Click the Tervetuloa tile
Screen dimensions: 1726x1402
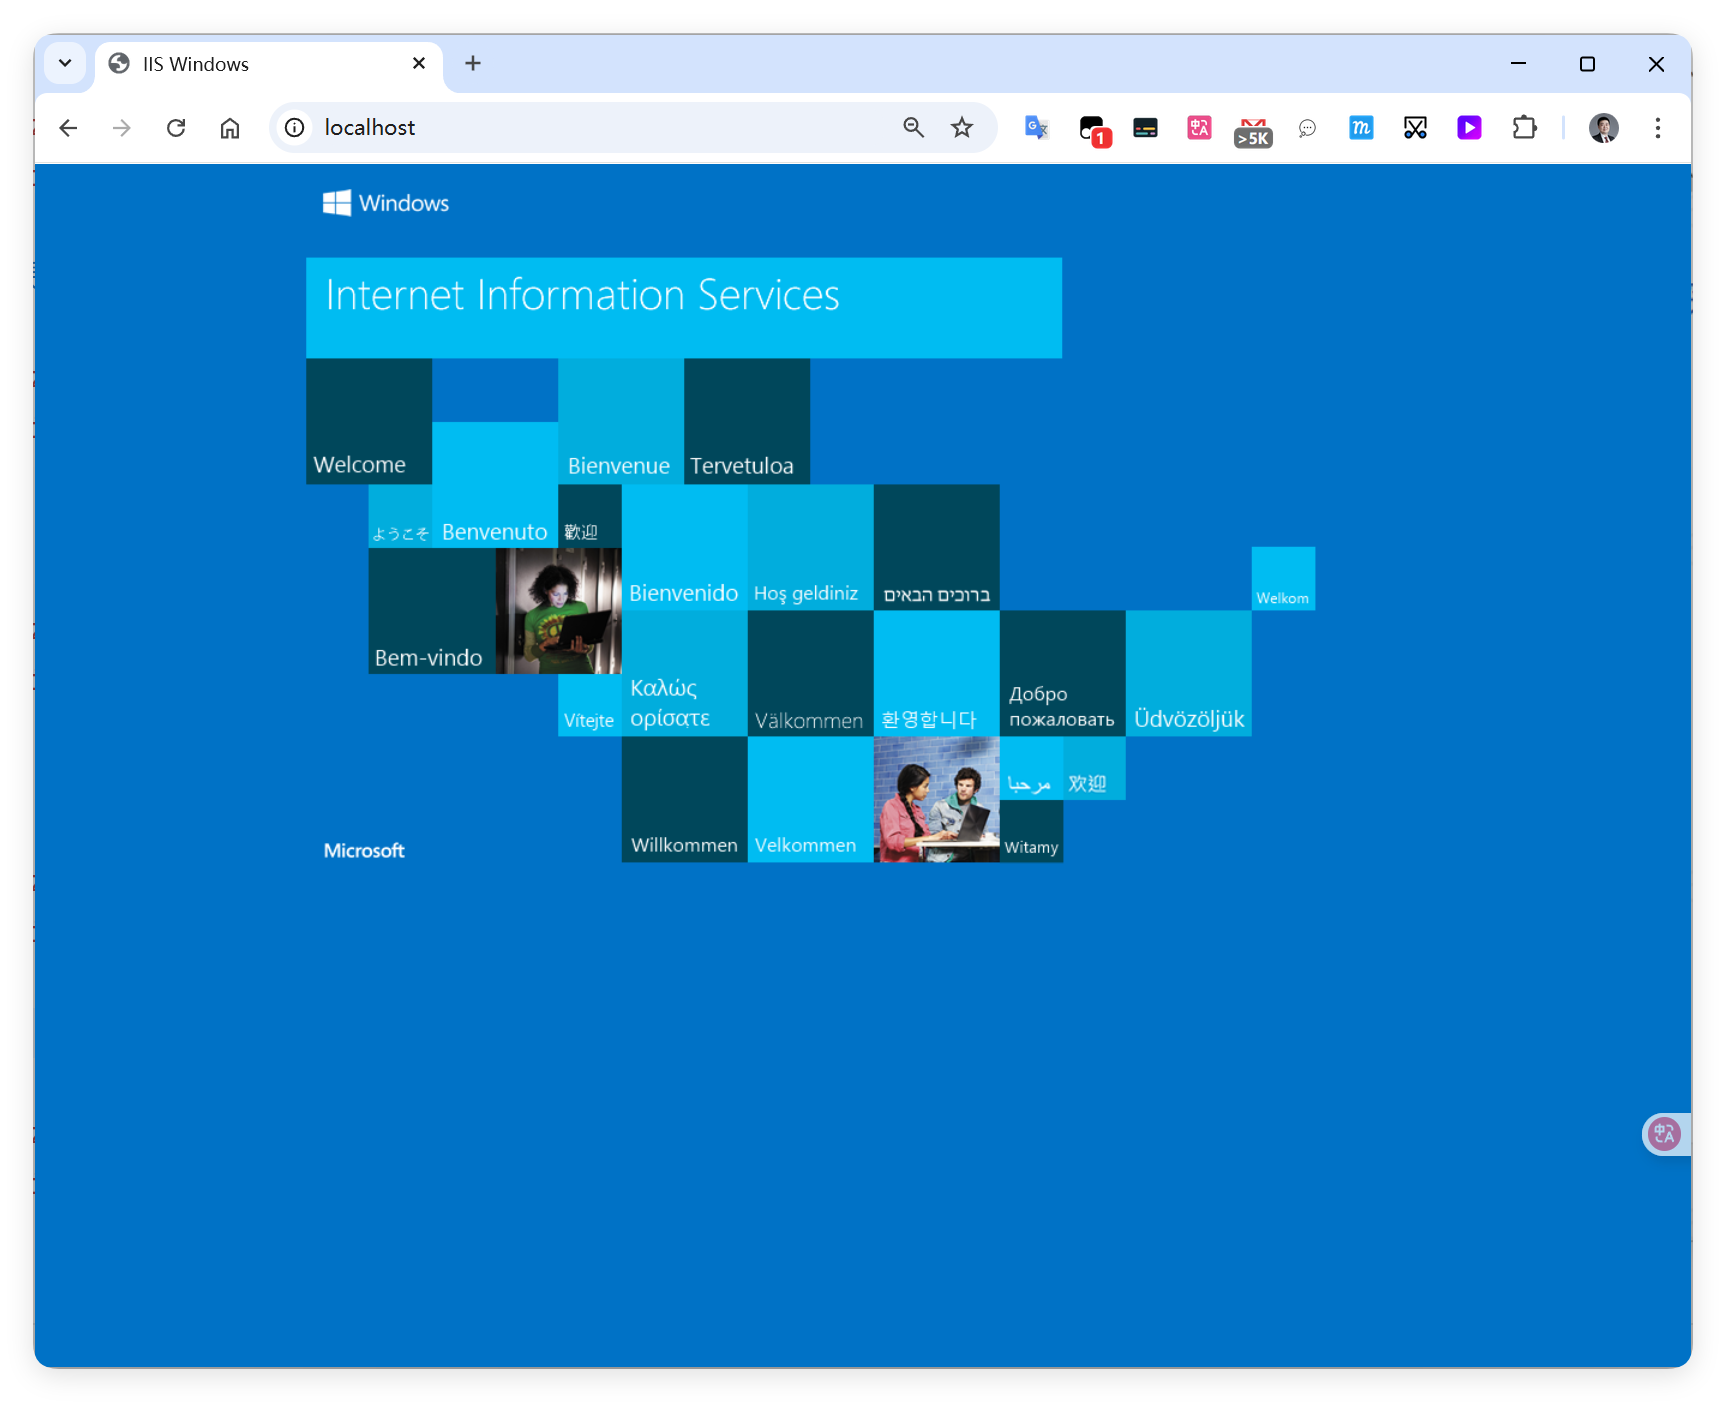[x=747, y=421]
